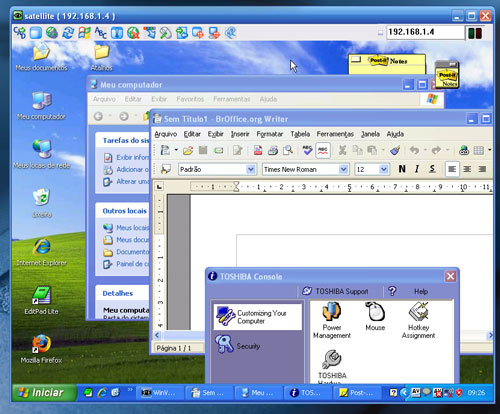The width and height of the screenshot is (500, 414).
Task: Open the Undo history dropdown arrow
Action: (x=425, y=150)
